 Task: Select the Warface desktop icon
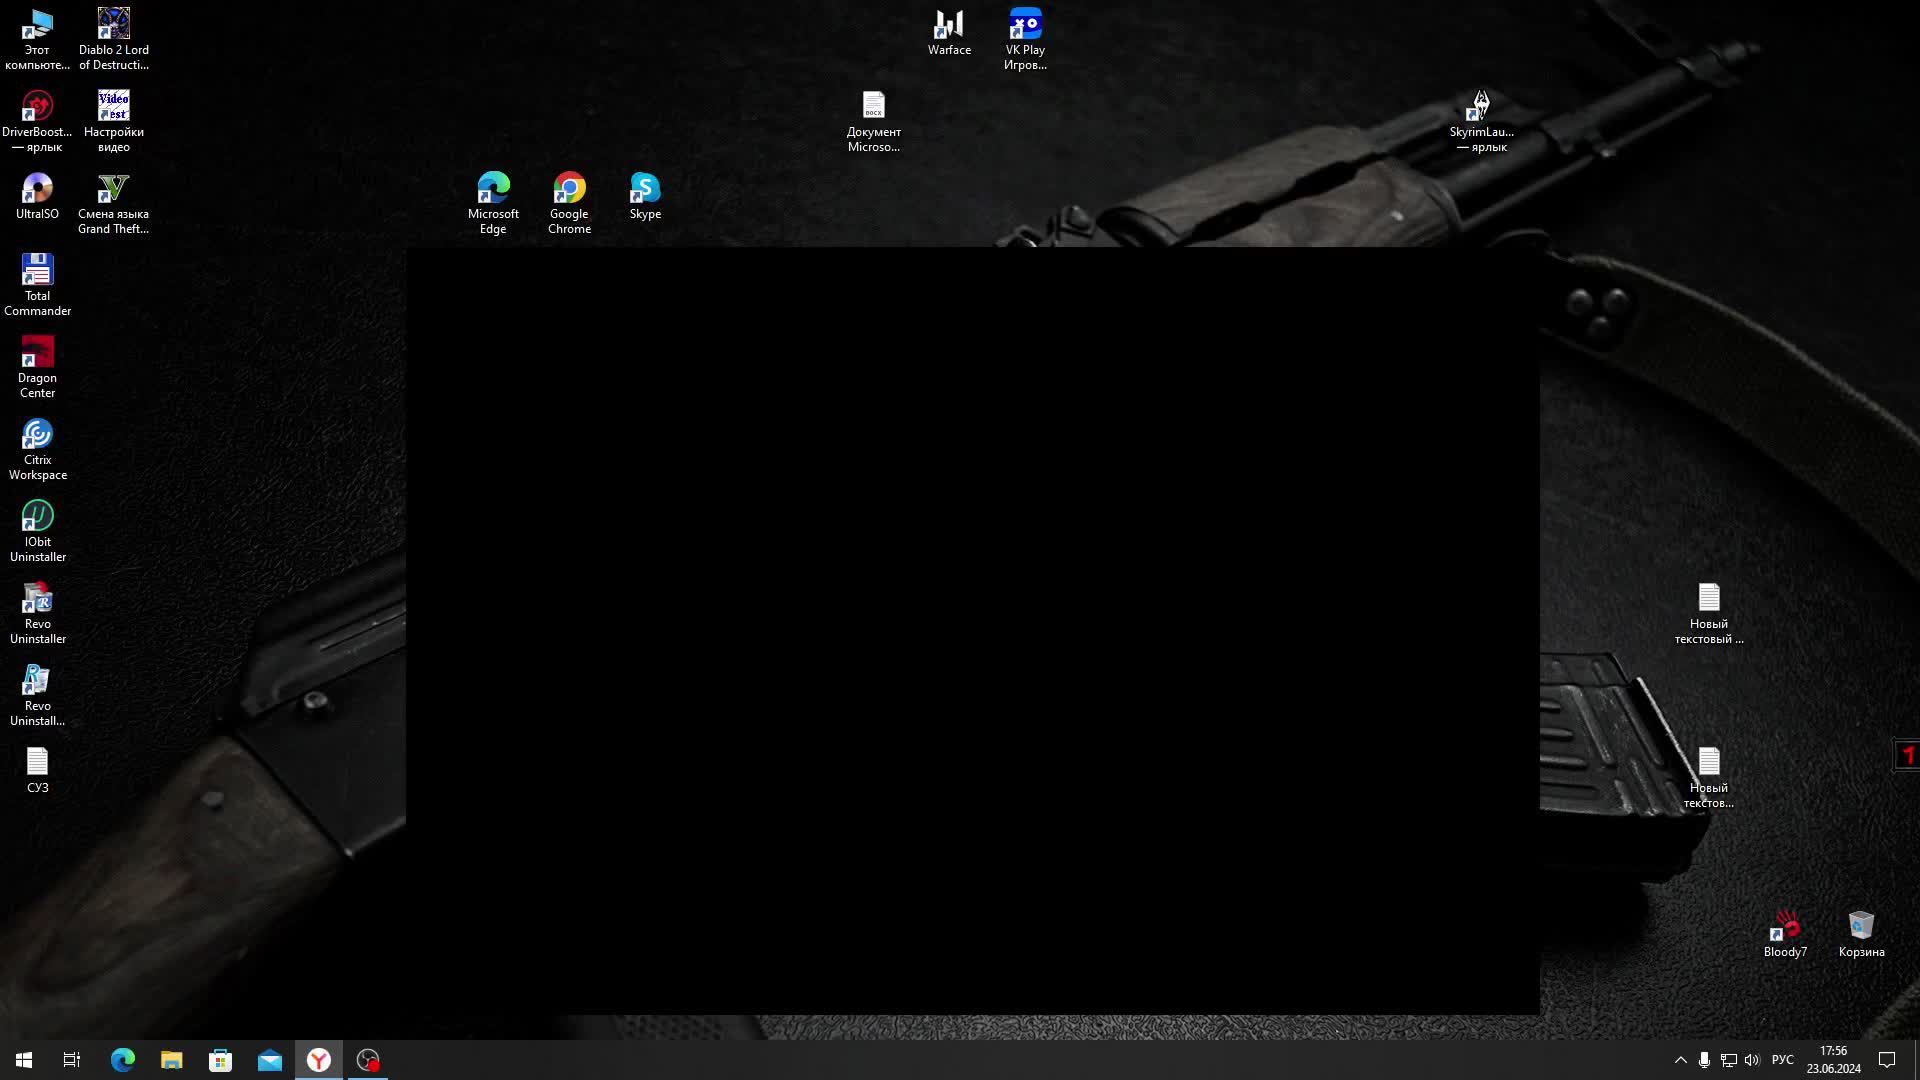coord(949,32)
